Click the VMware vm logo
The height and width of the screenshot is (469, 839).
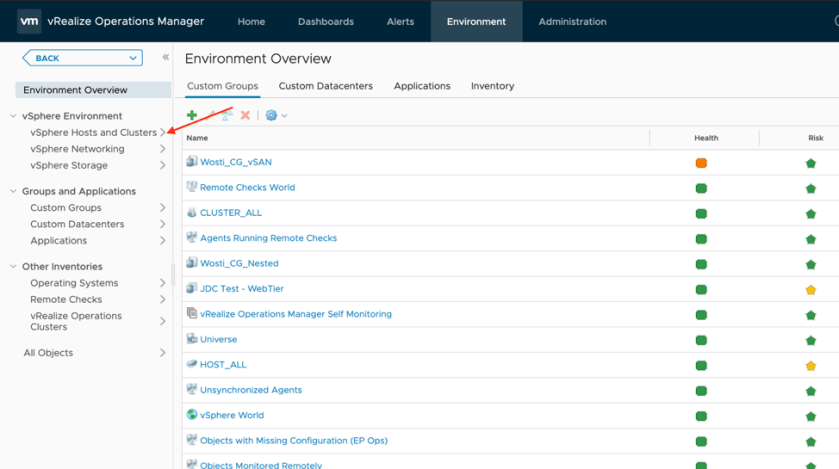30,21
